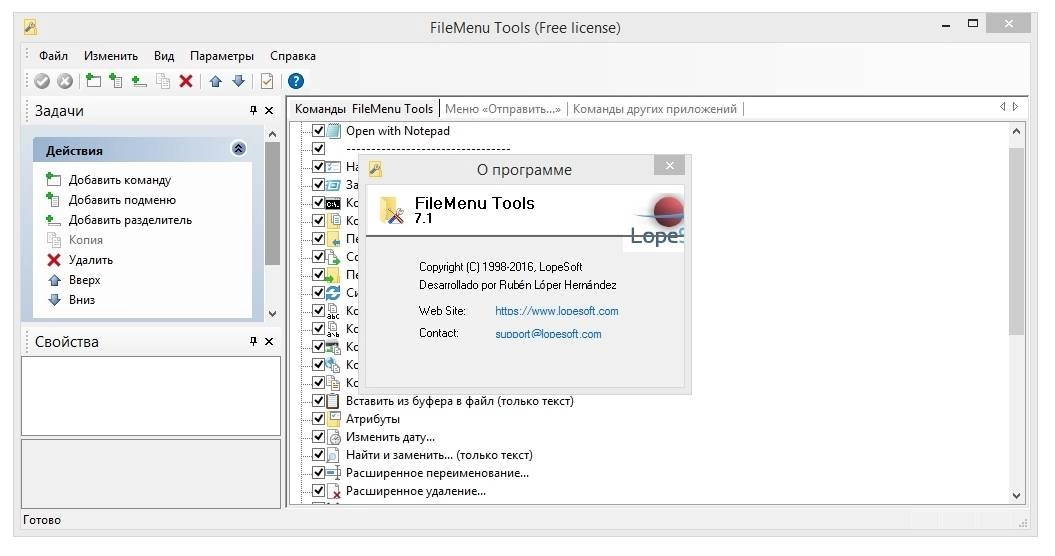Click the icon beside Расширенное переименование
The width and height of the screenshot is (1055, 556).
pos(333,473)
